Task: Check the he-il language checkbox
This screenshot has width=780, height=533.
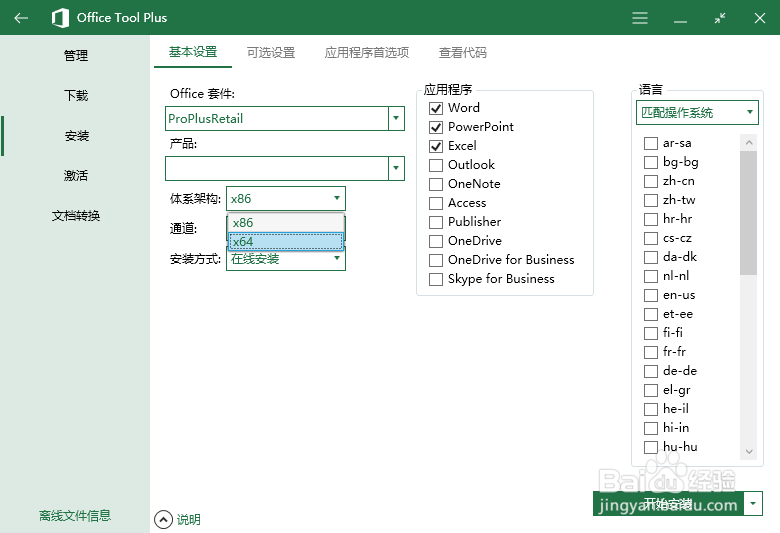Action: pos(651,409)
